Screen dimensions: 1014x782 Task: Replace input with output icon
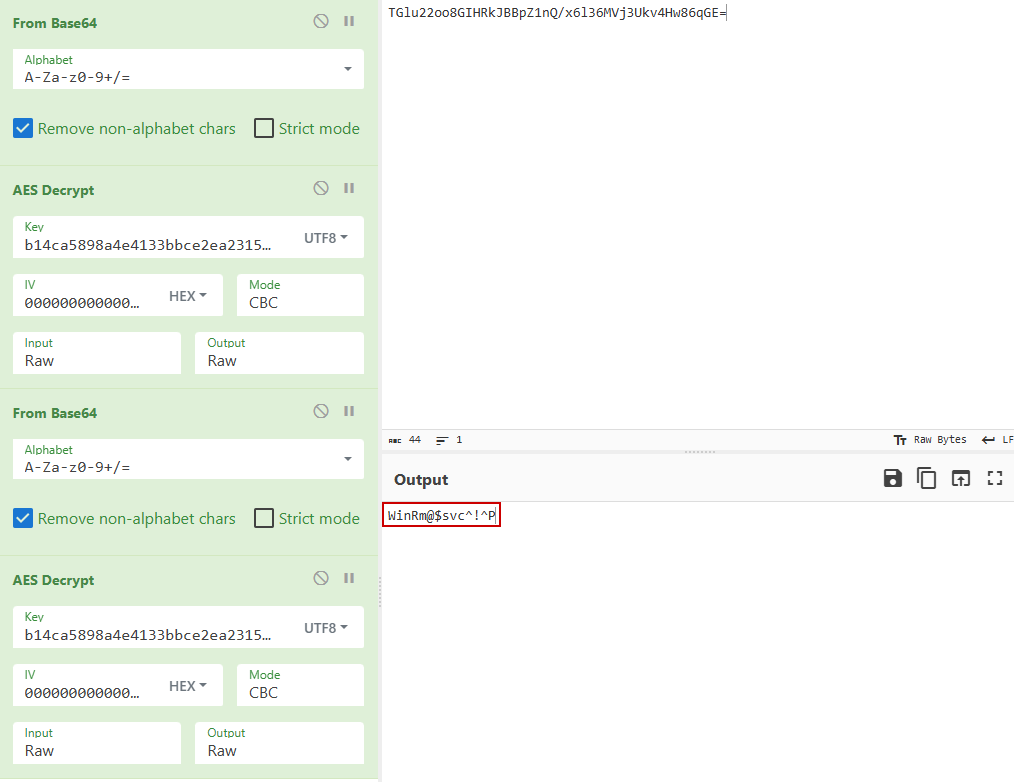click(x=961, y=478)
